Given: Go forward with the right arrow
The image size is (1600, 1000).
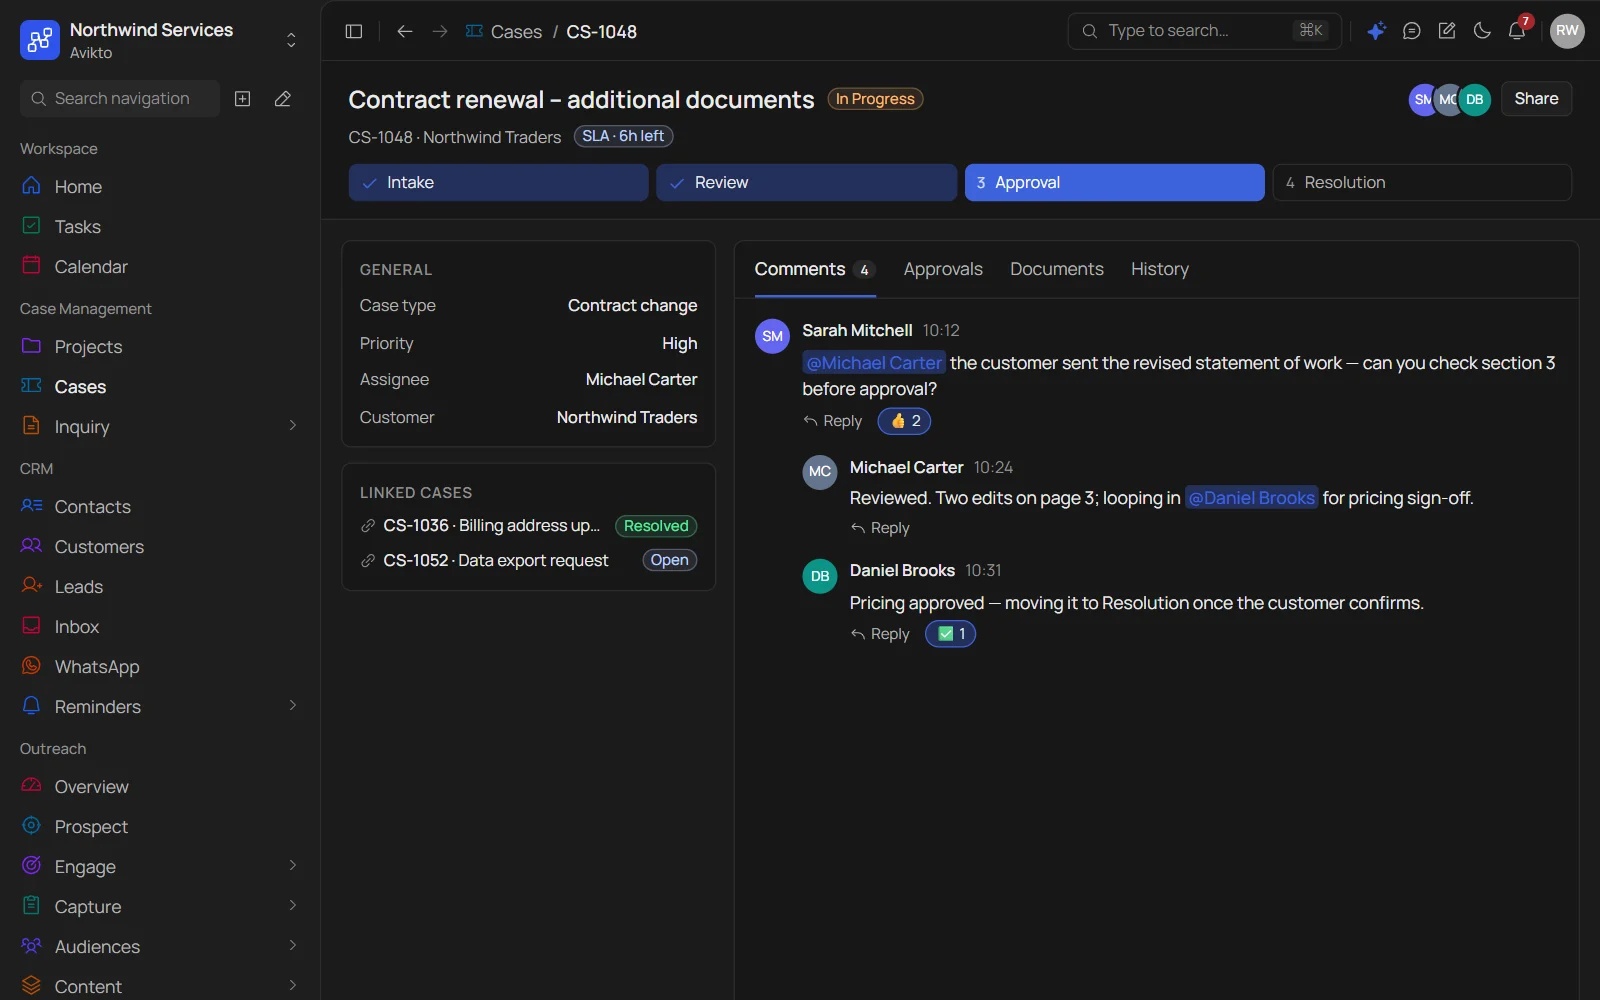Looking at the screenshot, I should pyautogui.click(x=440, y=31).
